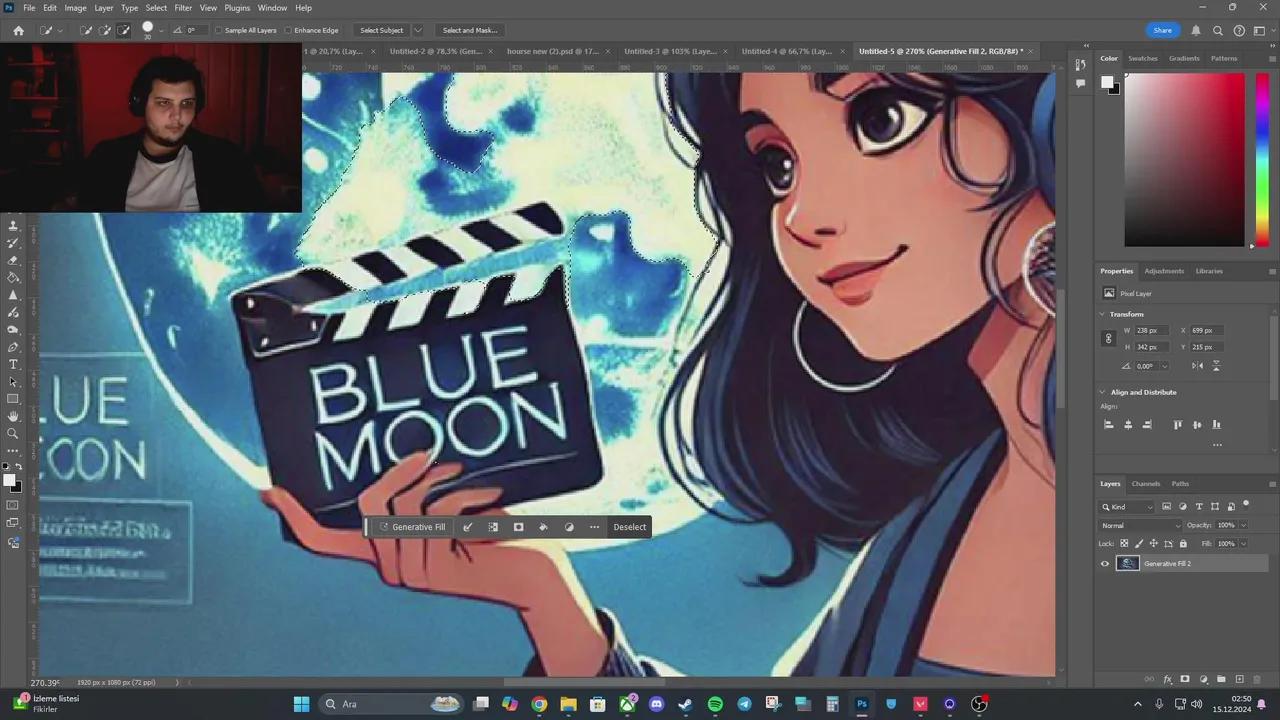Collapse the Align and Distribute section
The height and width of the screenshot is (720, 1280).
1103,392
